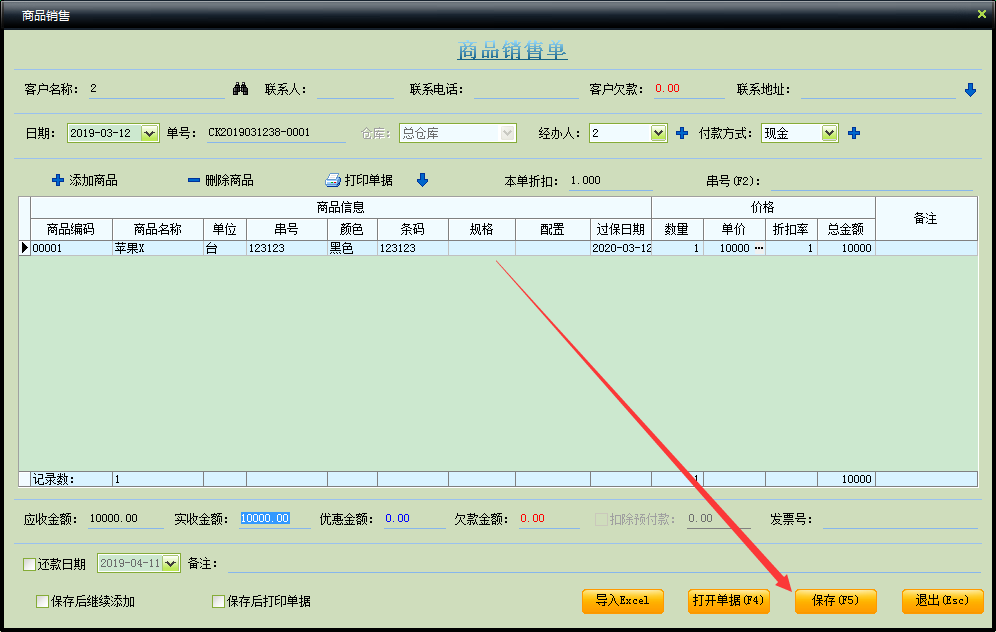Click the 联系地址 input field

[878, 89]
